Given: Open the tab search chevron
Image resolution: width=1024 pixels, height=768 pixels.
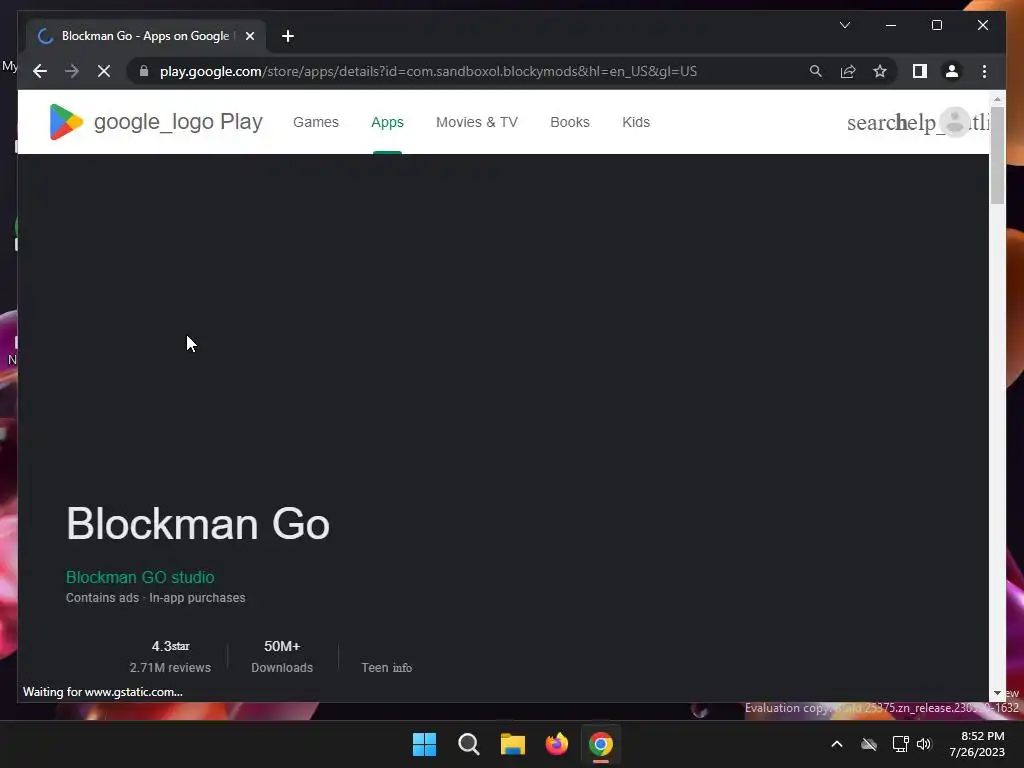Looking at the screenshot, I should pos(844,25).
